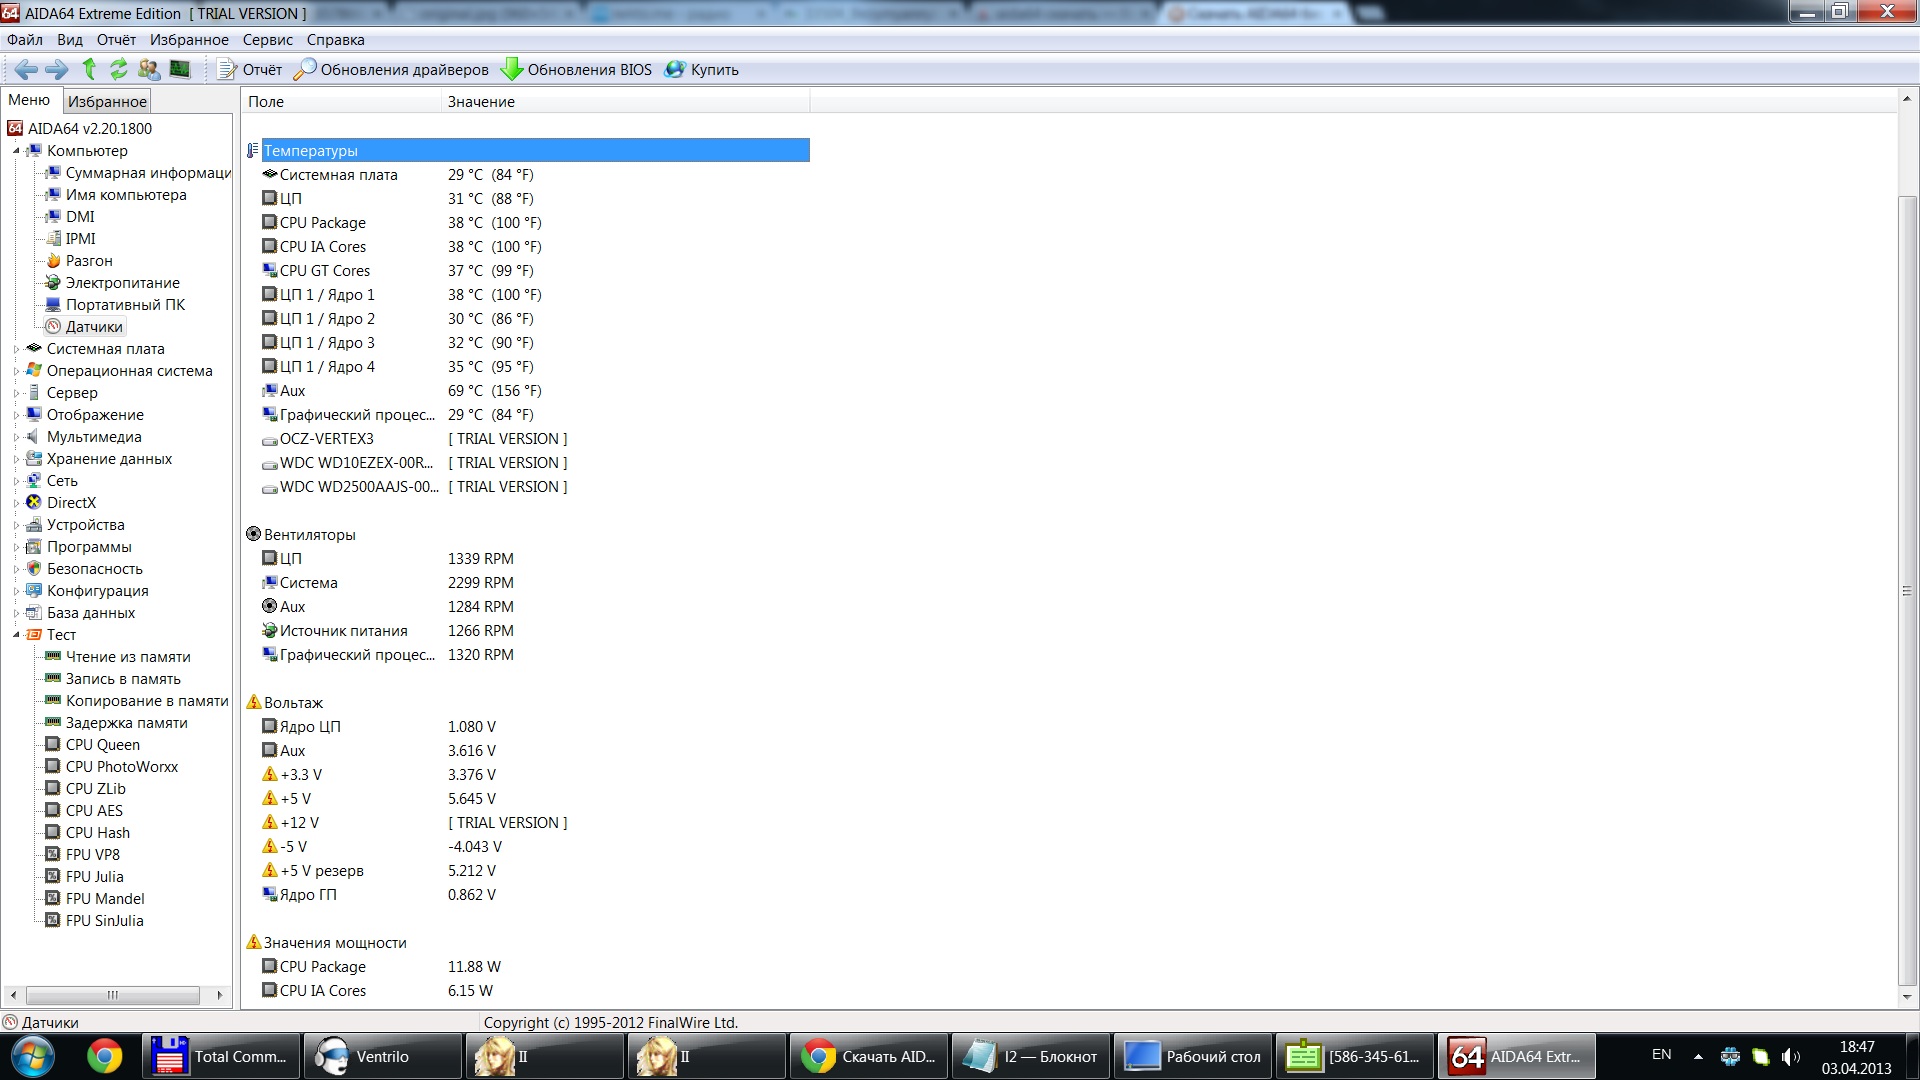The width and height of the screenshot is (1920, 1080).
Task: Open the Сервис menu
Action: pyautogui.click(x=268, y=40)
